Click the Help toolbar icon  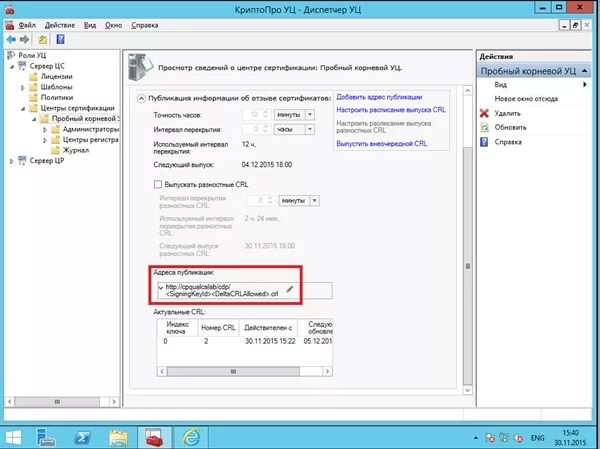pos(60,39)
